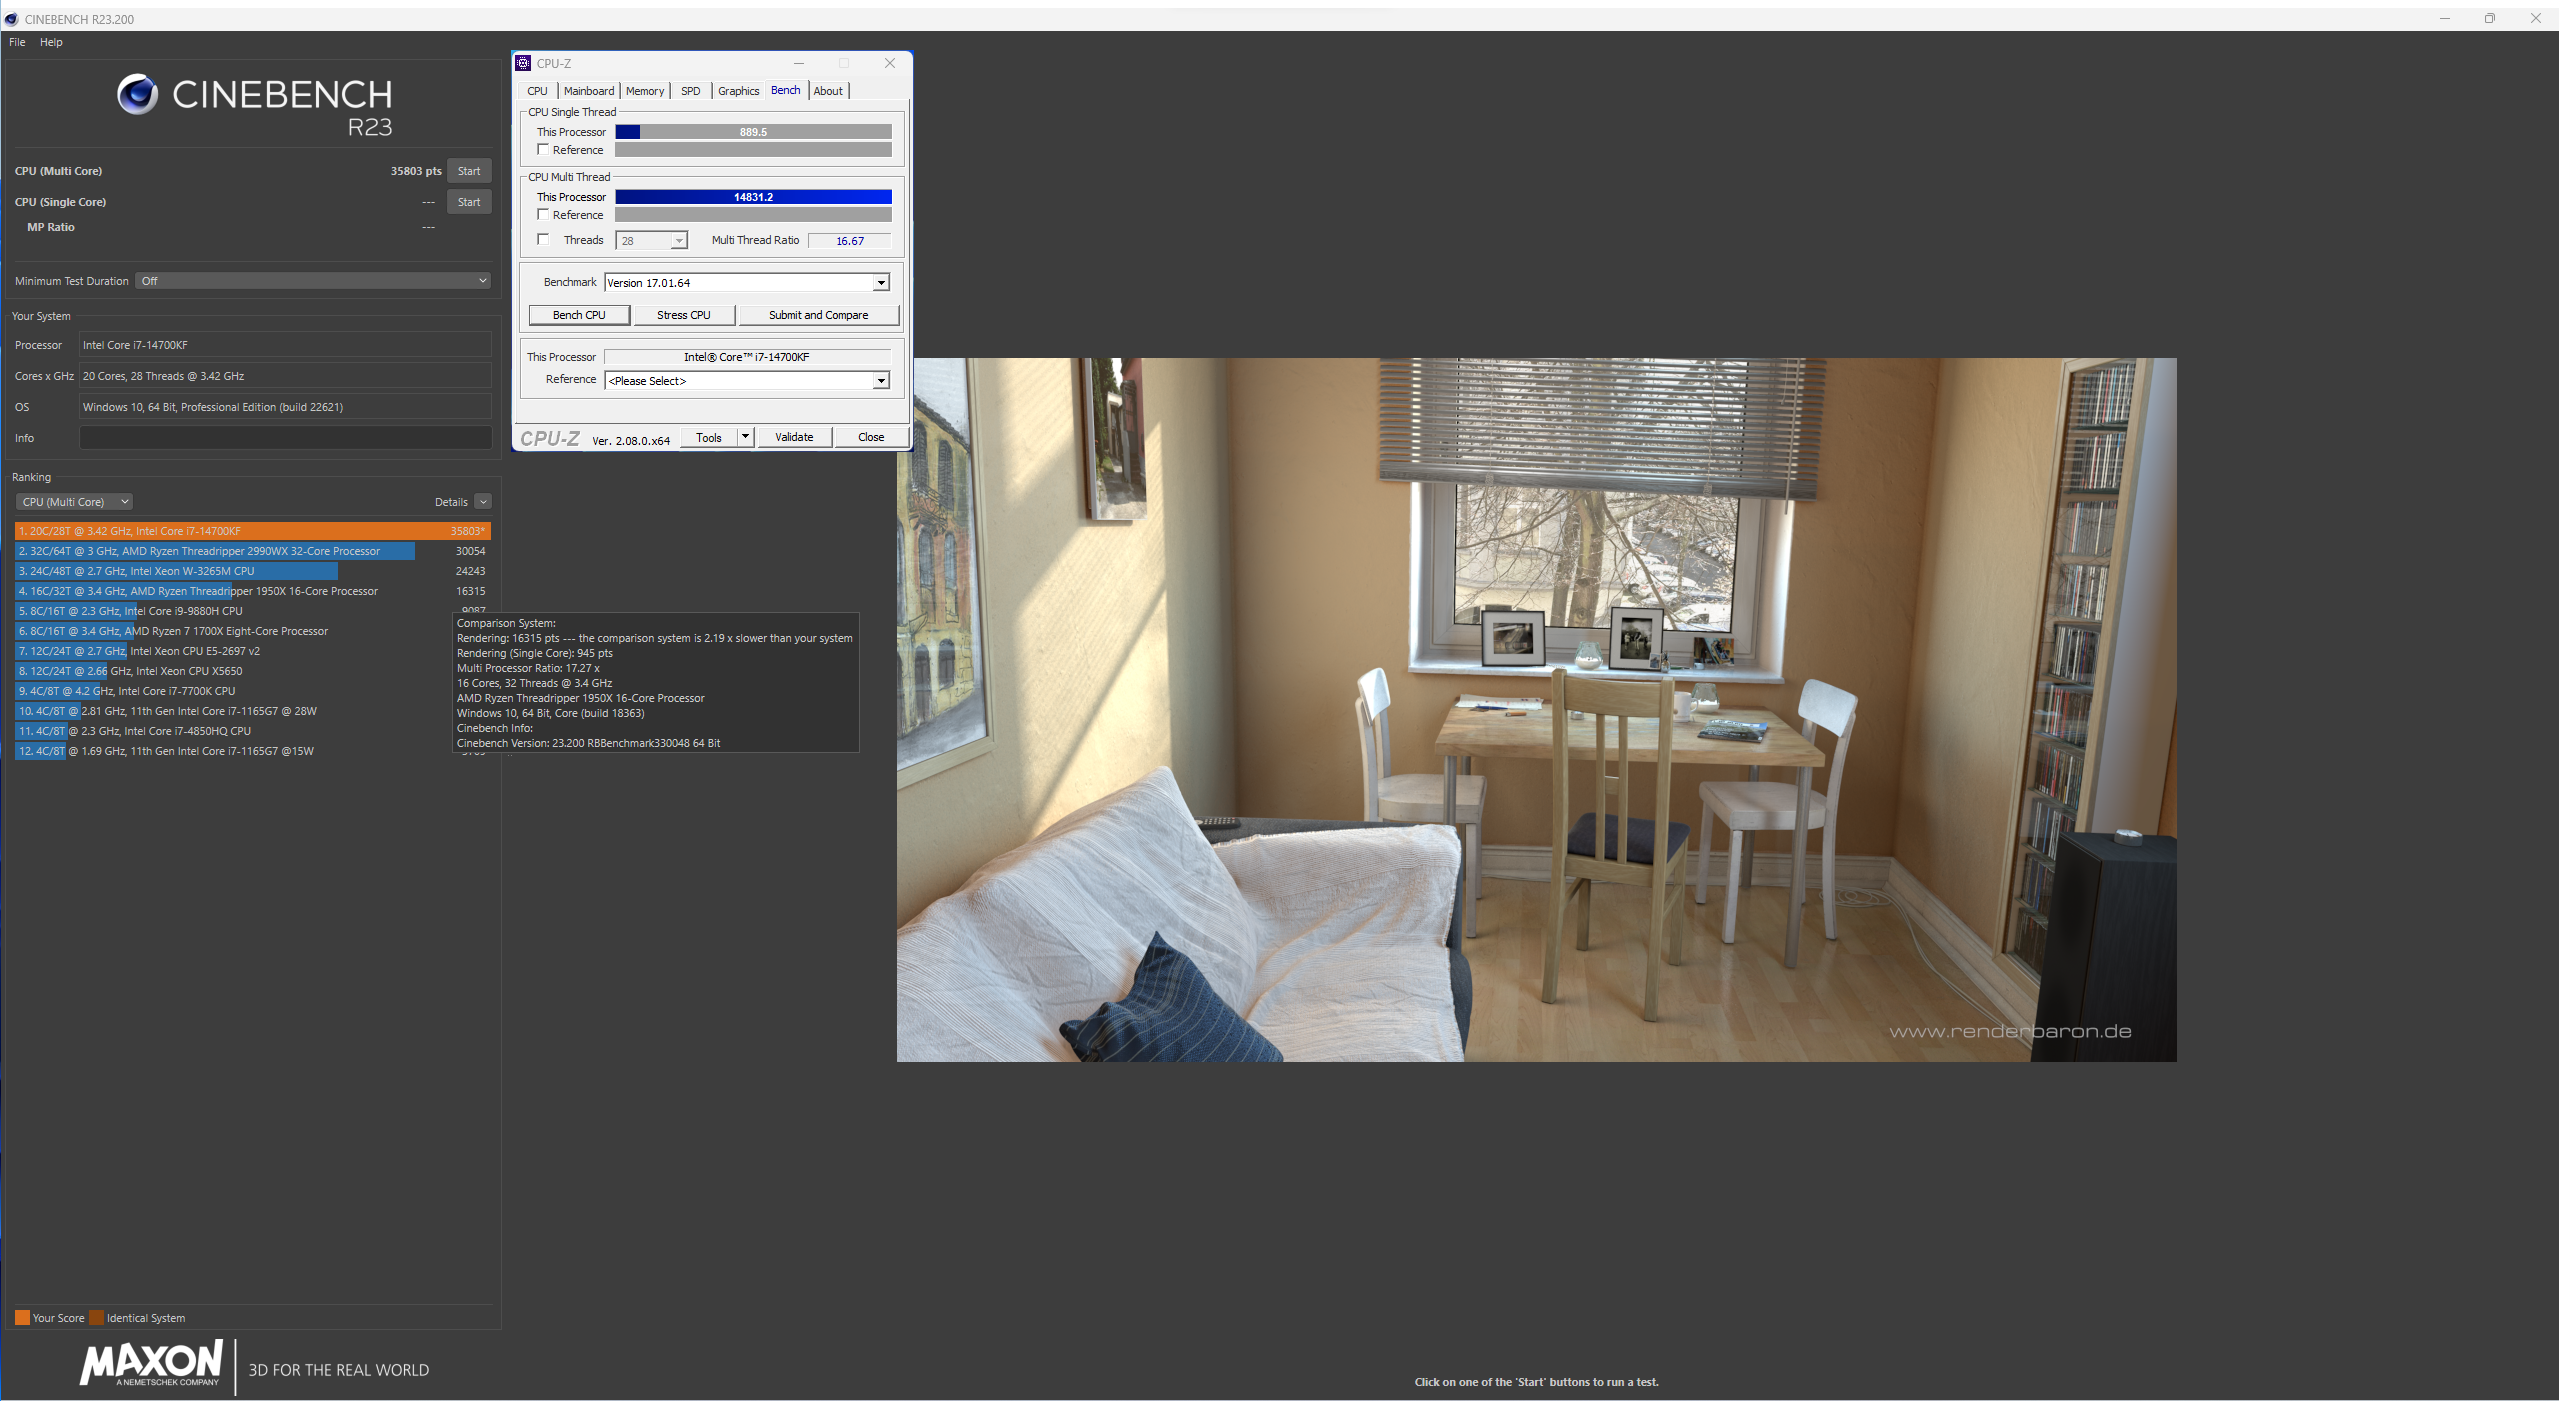Screen dimensions: 2559x1401
Task: Select ranking row Intel Core i7-14700KF
Action: click(253, 531)
